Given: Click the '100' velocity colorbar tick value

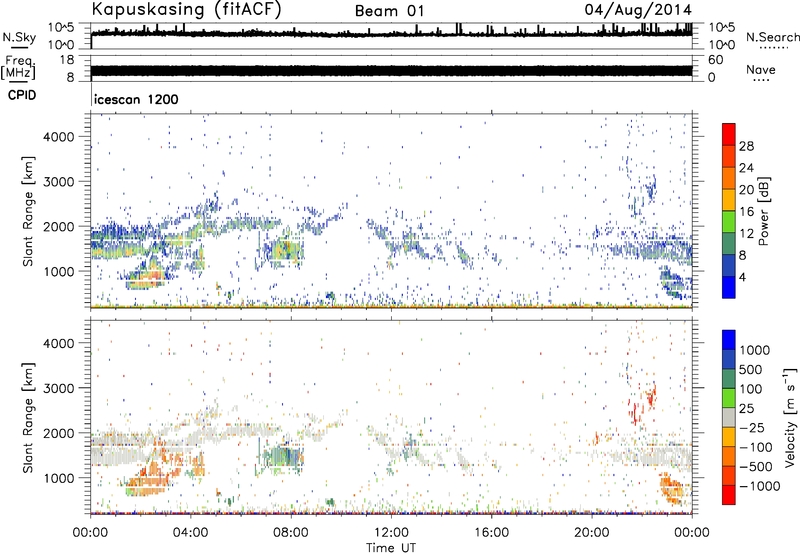Looking at the screenshot, I should click(x=751, y=389).
